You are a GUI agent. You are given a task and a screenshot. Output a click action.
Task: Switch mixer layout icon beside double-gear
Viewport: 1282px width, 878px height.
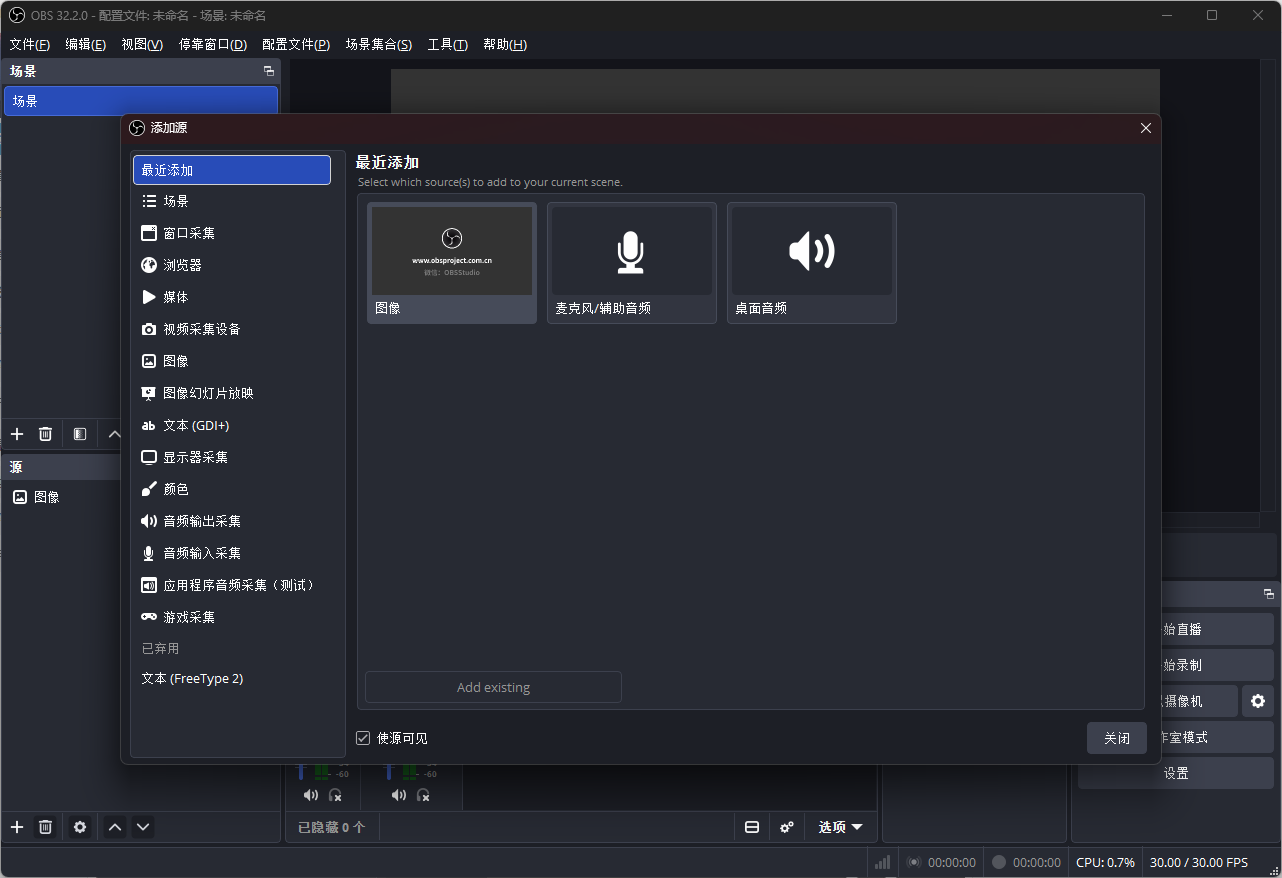(x=752, y=827)
